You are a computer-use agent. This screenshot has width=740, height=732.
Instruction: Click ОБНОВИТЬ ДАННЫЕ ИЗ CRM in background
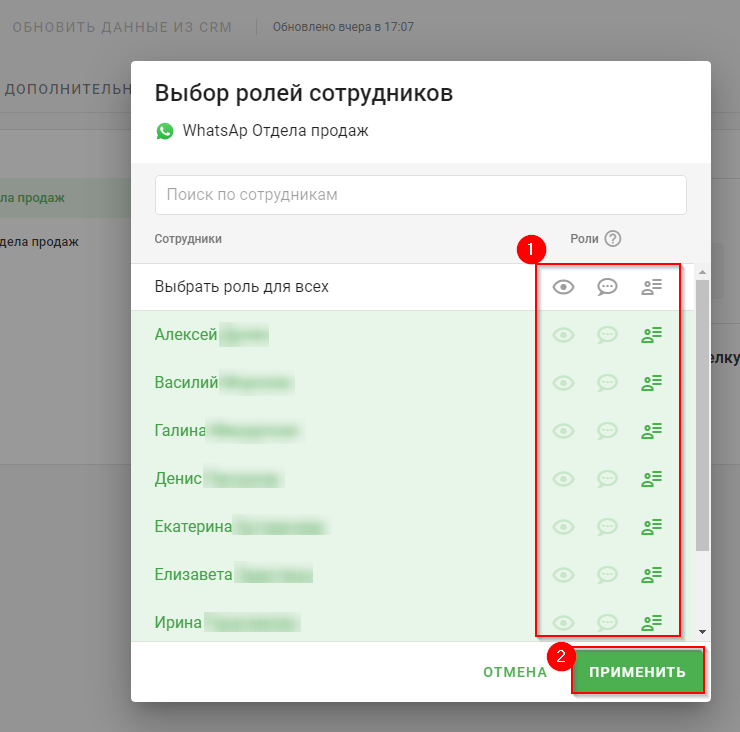(122, 27)
